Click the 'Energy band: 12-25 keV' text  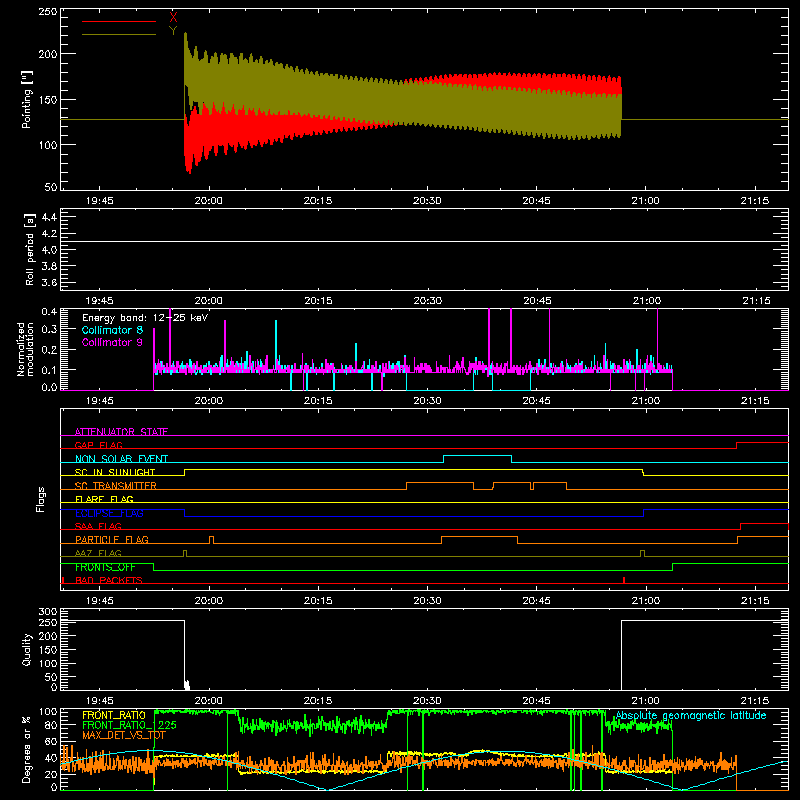tap(145, 318)
